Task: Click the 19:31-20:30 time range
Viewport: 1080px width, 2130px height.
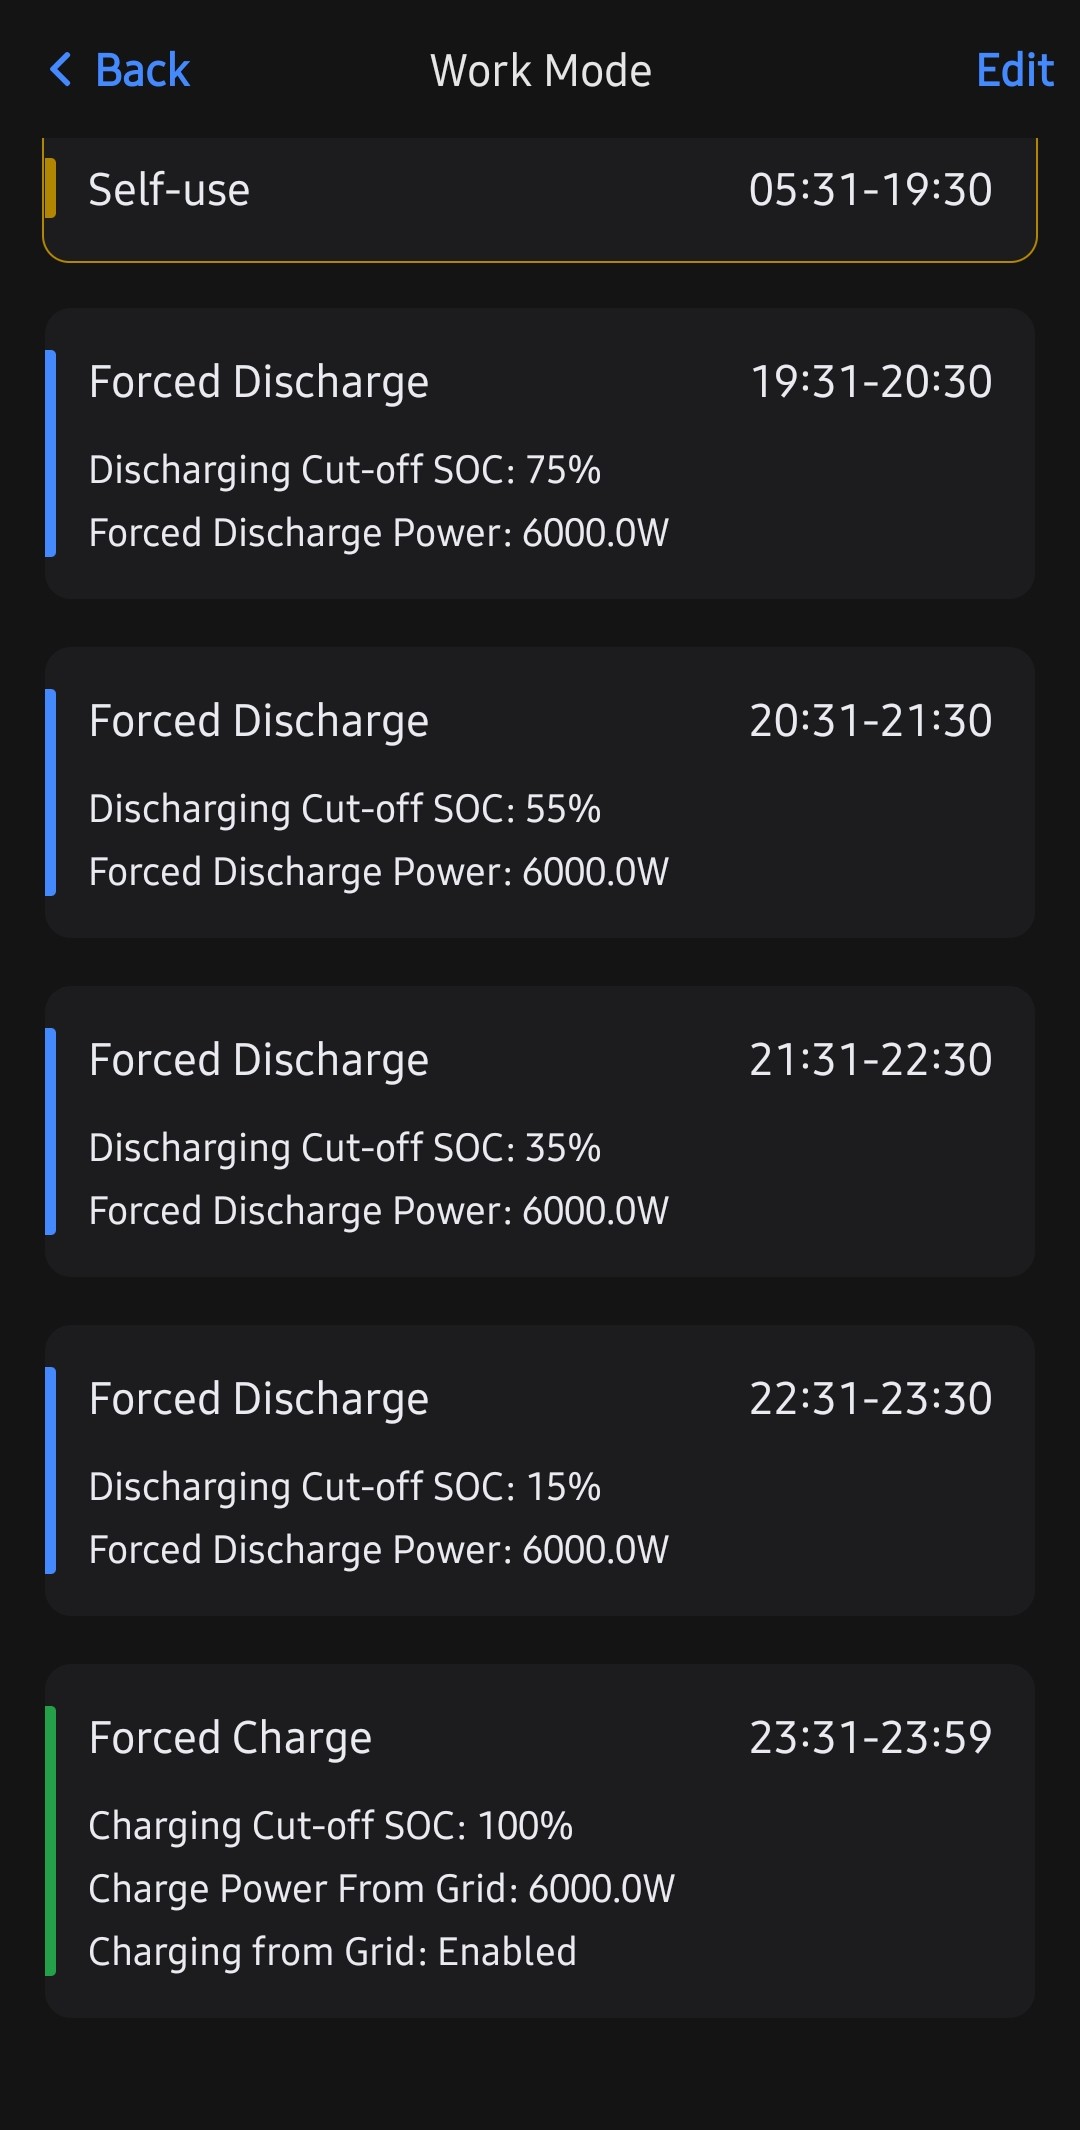Action: 871,382
